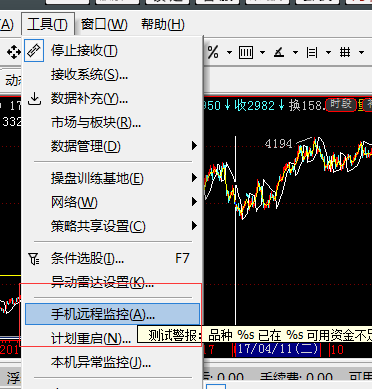Image resolution: width=372 pixels, height=389 pixels.
Task: Click the angle drawing toolbar icon
Action: pyautogui.click(x=279, y=52)
